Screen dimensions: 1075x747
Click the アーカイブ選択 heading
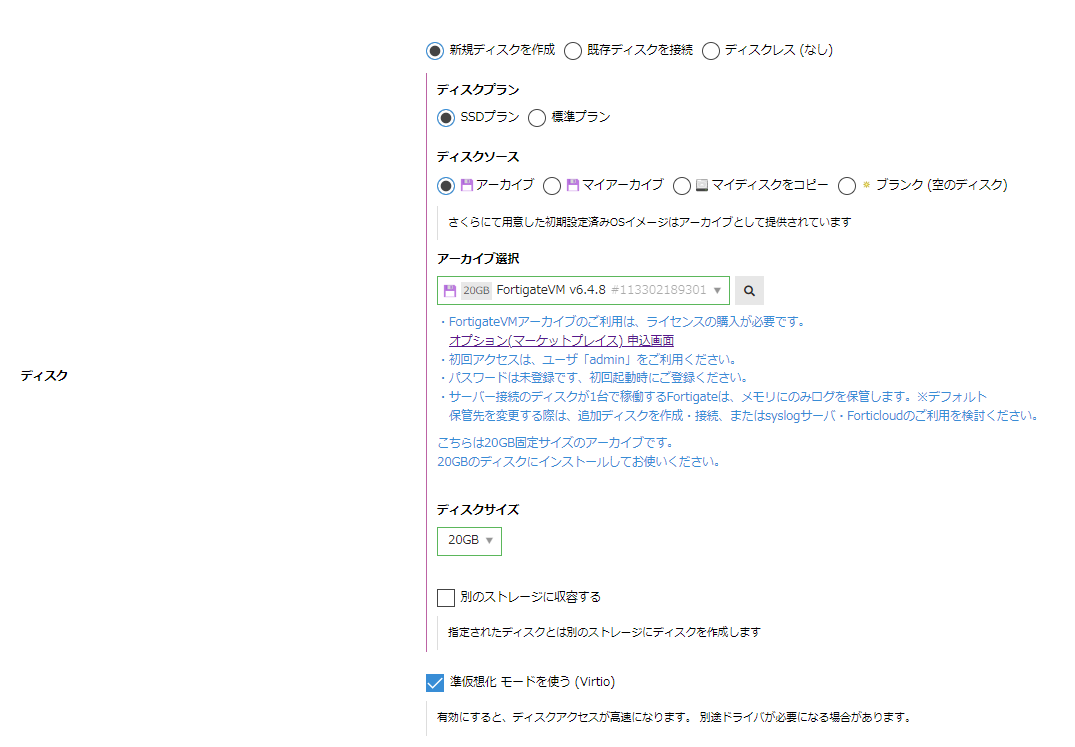(478, 258)
